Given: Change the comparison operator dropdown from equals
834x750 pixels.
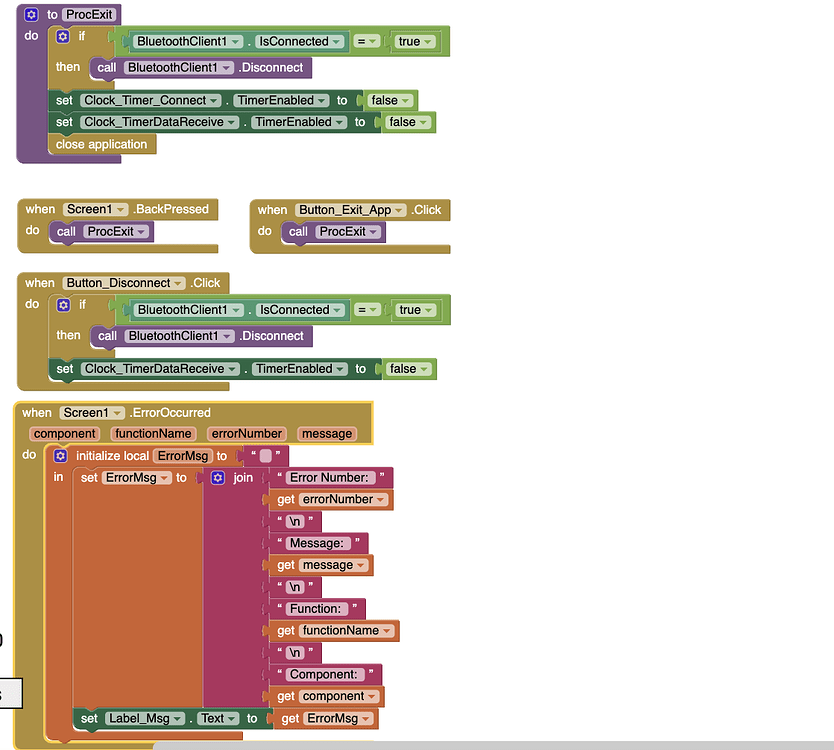Looking at the screenshot, I should 371,41.
